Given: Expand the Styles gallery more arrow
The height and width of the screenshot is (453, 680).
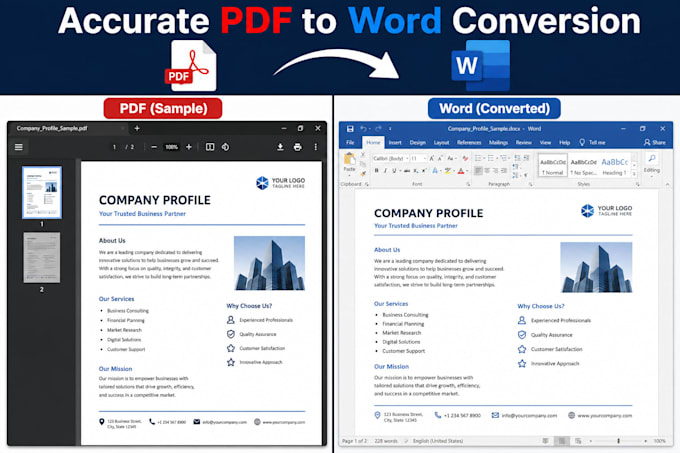Looking at the screenshot, I should pos(634,174).
